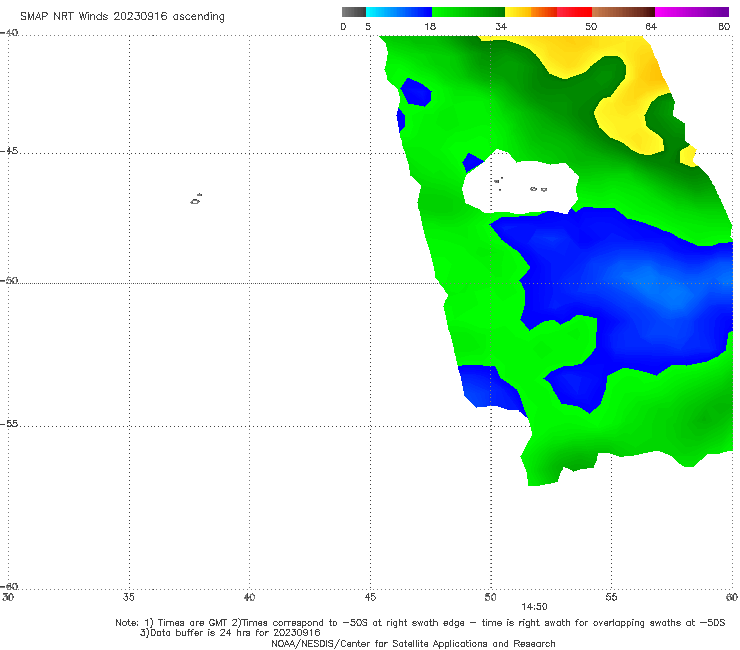This screenshot has width=740, height=650.
Task: Click the color bar label '34'
Action: coord(501,26)
